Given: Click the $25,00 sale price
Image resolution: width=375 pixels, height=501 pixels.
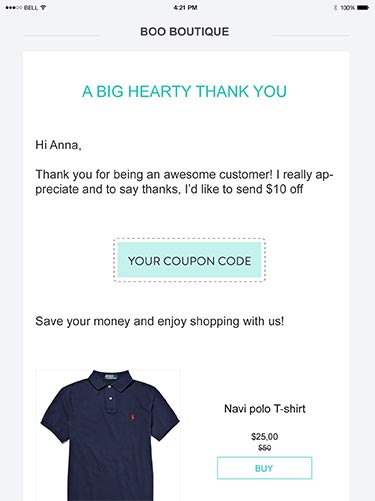Looking at the screenshot, I should [265, 436].
